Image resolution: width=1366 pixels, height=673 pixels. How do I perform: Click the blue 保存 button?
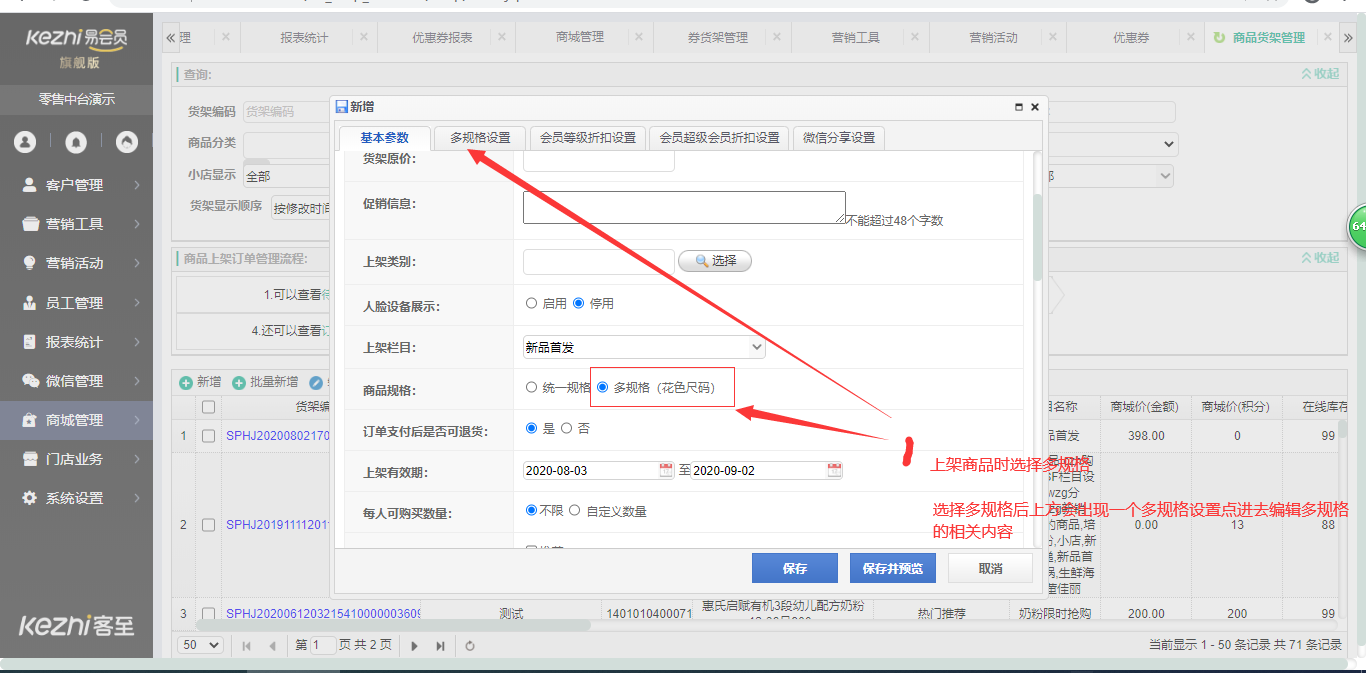(795, 568)
